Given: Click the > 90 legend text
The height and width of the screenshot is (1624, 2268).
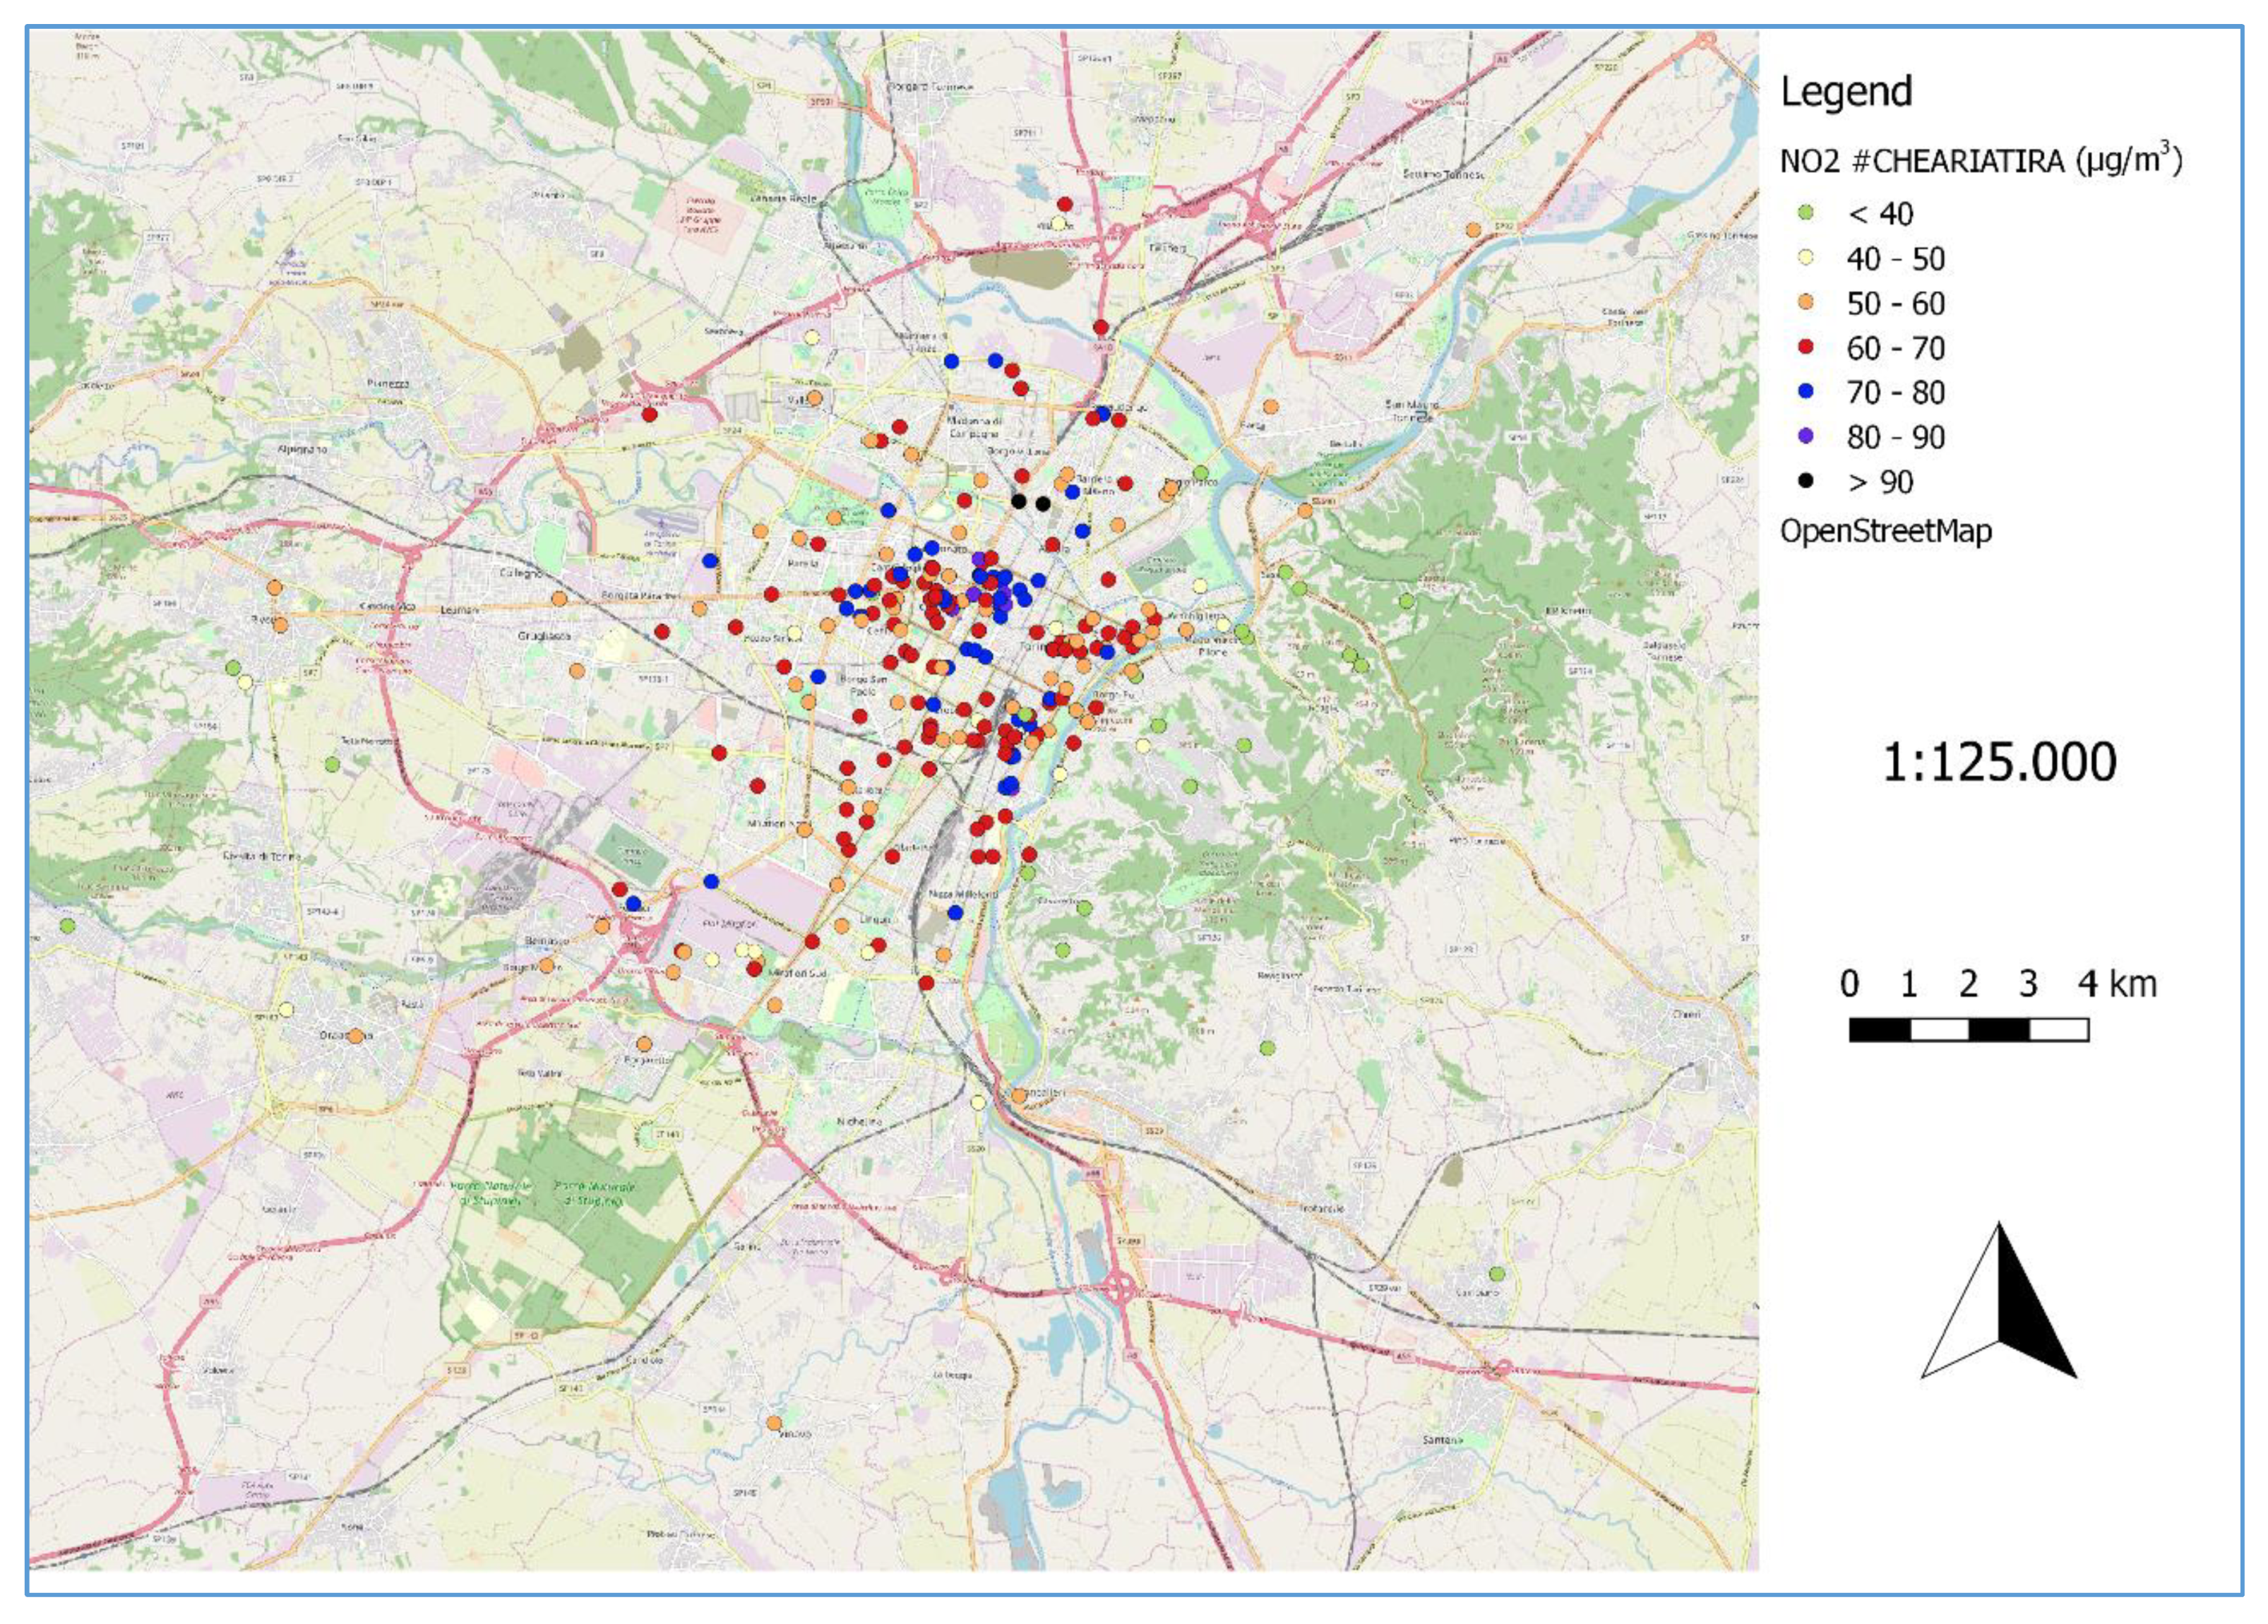Looking at the screenshot, I should pyautogui.click(x=1880, y=482).
